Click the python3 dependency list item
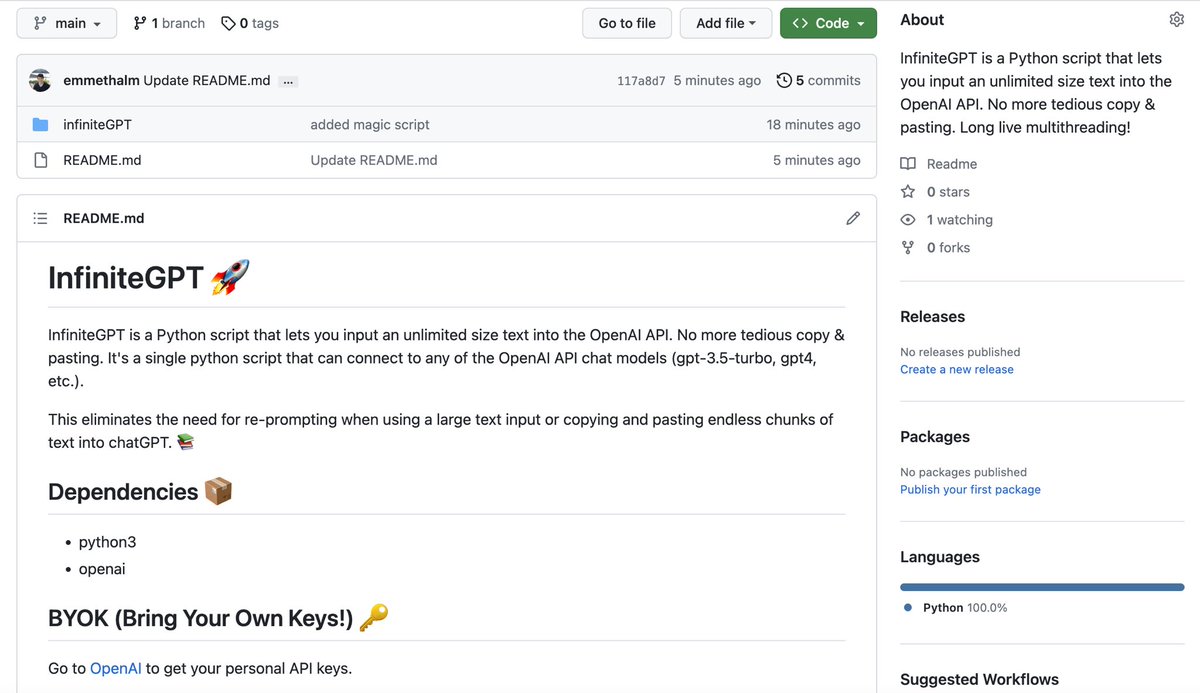 pos(107,542)
